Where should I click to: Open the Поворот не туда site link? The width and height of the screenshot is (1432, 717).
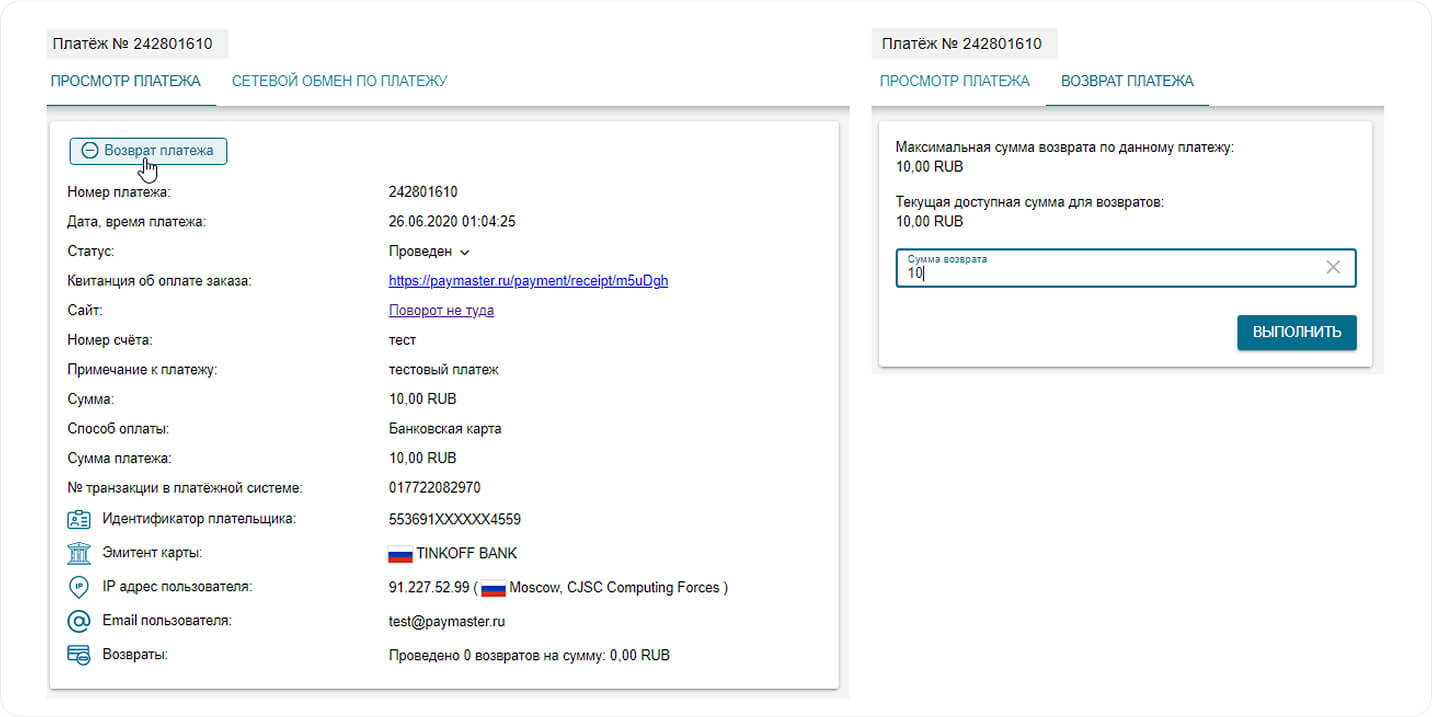(441, 311)
